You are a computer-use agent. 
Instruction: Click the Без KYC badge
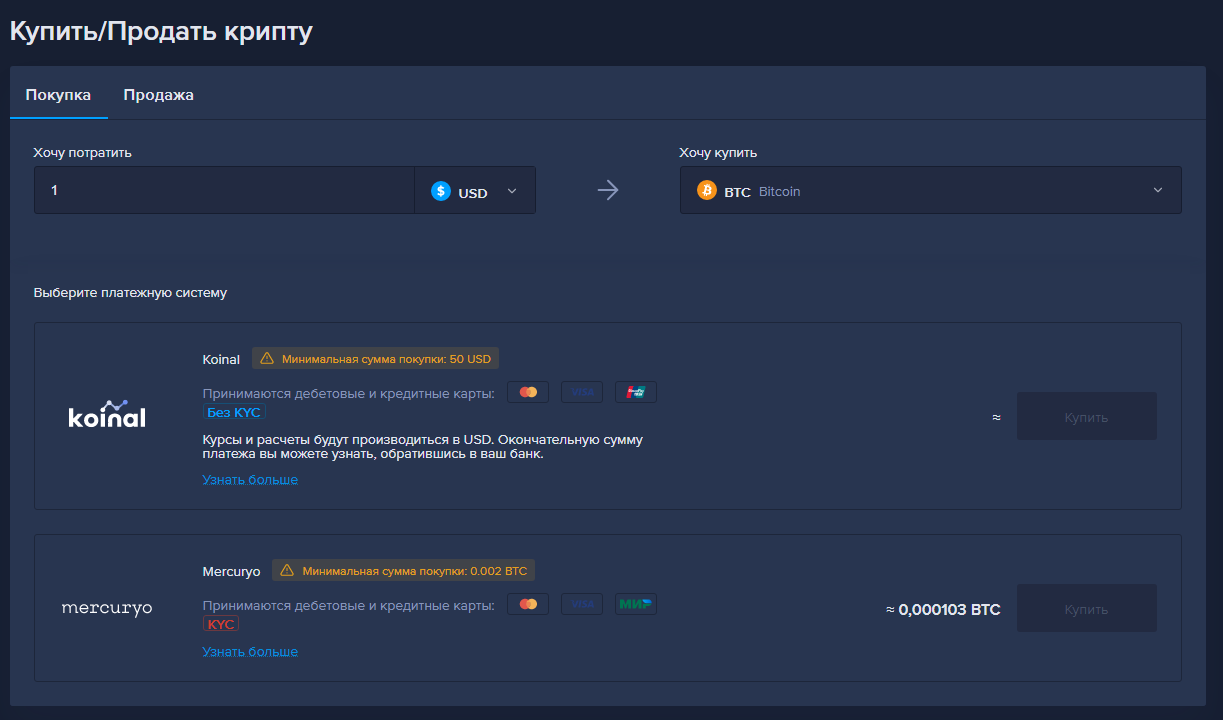click(235, 412)
